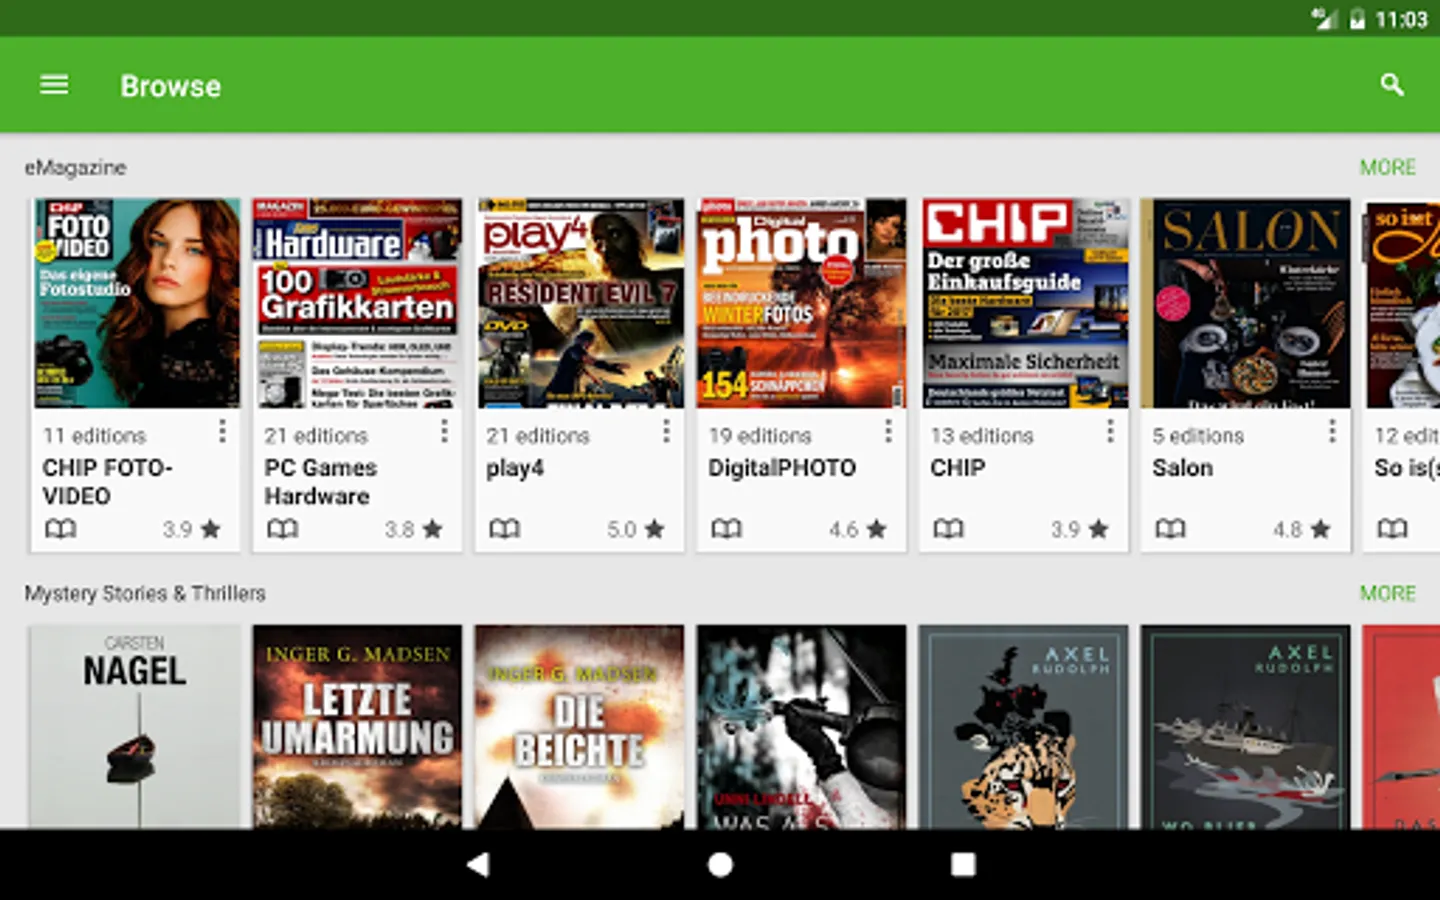
Task: Click Mystery Stories & Thrillers heading
Action: pos(145,593)
